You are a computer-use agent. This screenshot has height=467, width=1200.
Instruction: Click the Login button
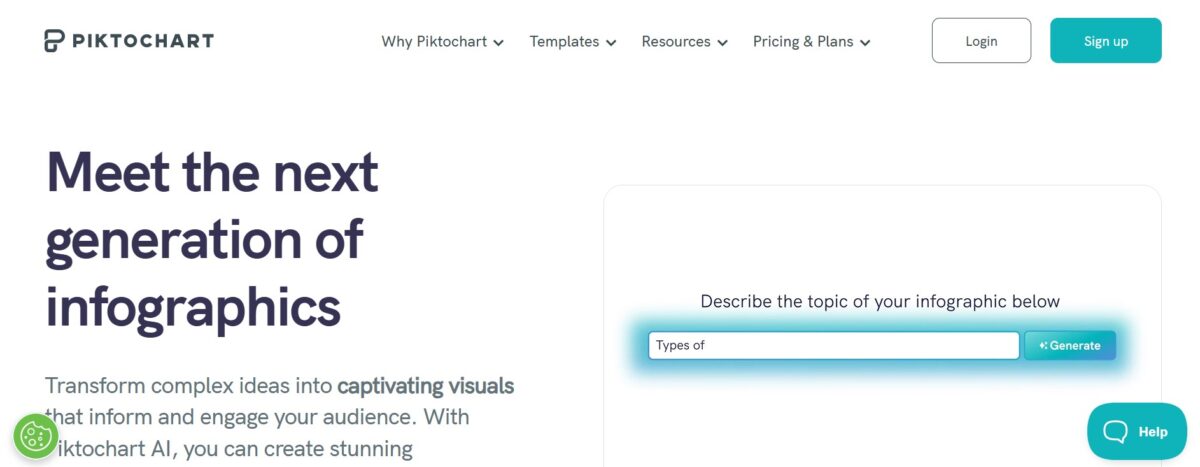tap(981, 41)
